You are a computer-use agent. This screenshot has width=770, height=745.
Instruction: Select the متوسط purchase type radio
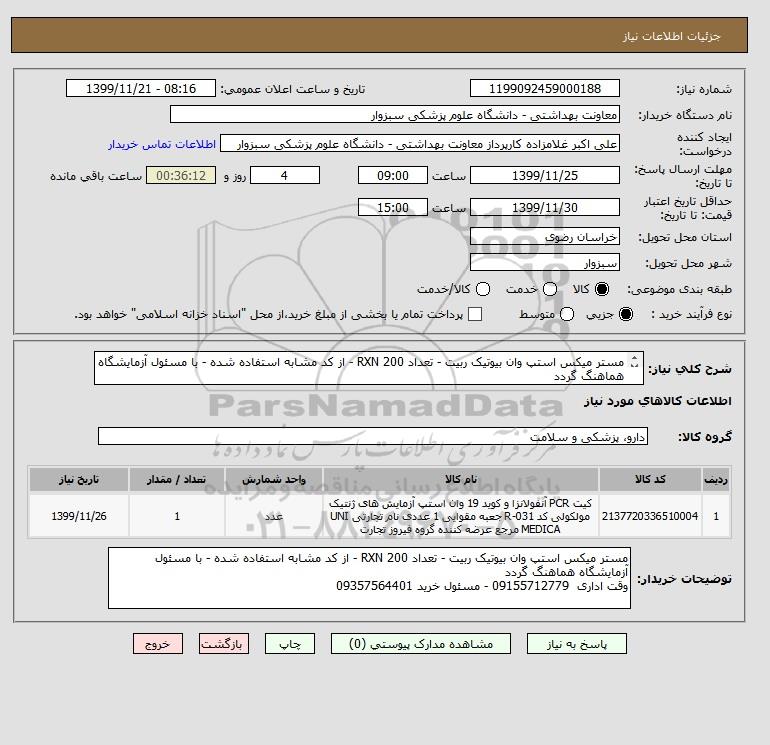coord(567,314)
